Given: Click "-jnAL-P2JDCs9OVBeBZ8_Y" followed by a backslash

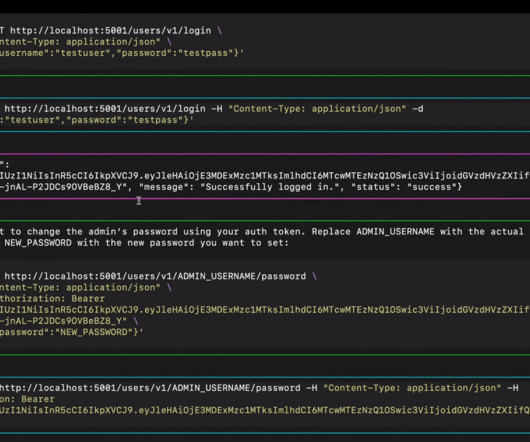Looking at the screenshot, I should [64, 321].
